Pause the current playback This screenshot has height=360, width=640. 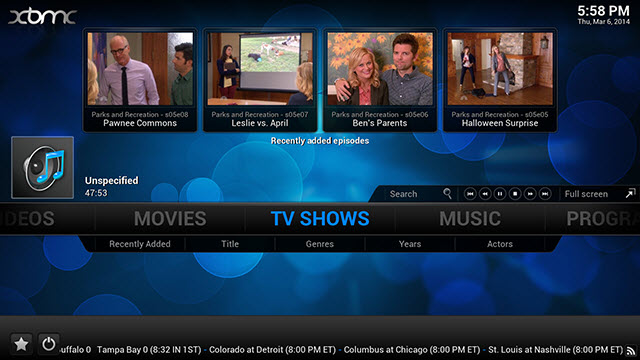(x=500, y=194)
